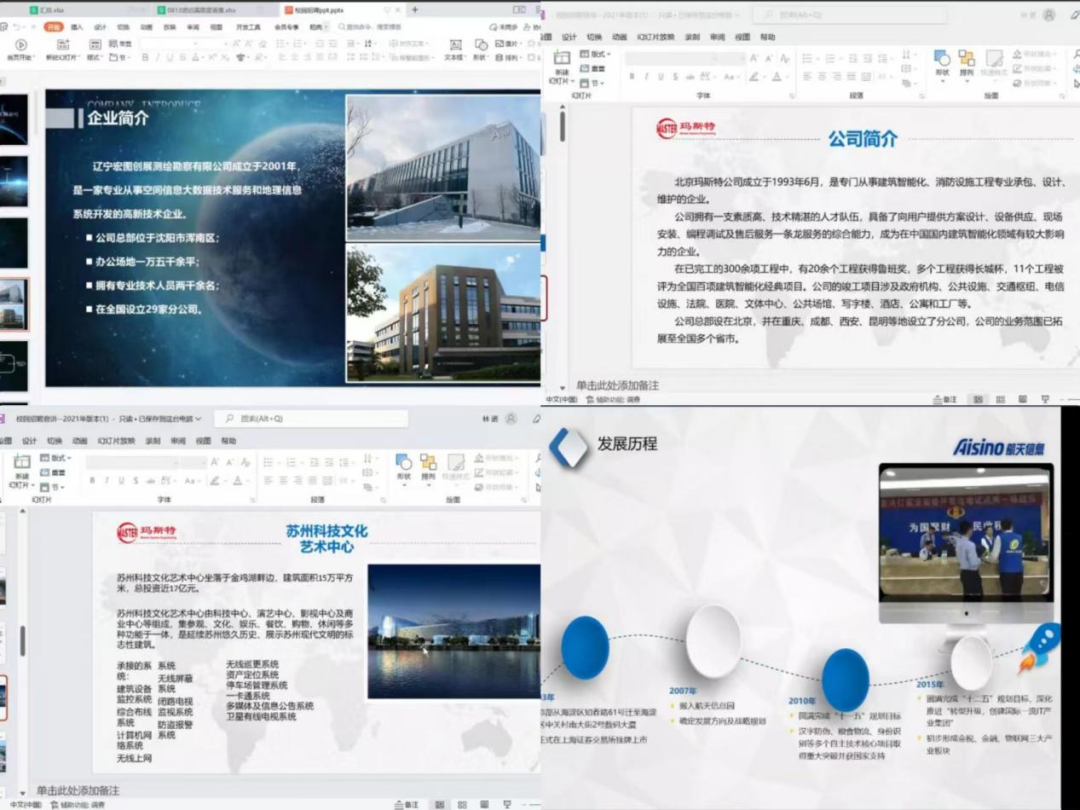Screen dimensions: 1080x810
Task: Click 文本框 text box icon in WPS toolbar
Action: coord(455,44)
